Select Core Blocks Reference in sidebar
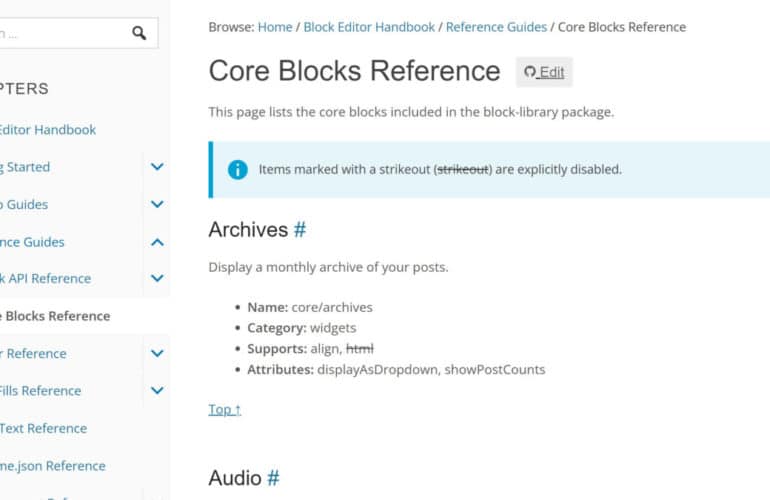 point(55,316)
